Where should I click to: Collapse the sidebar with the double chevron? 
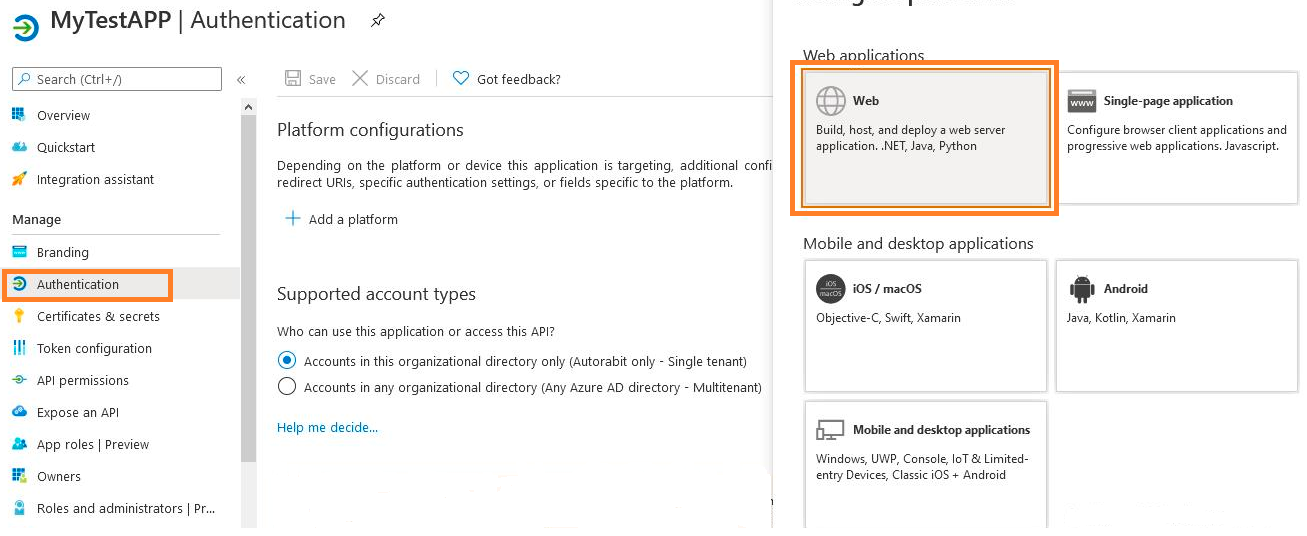[241, 80]
